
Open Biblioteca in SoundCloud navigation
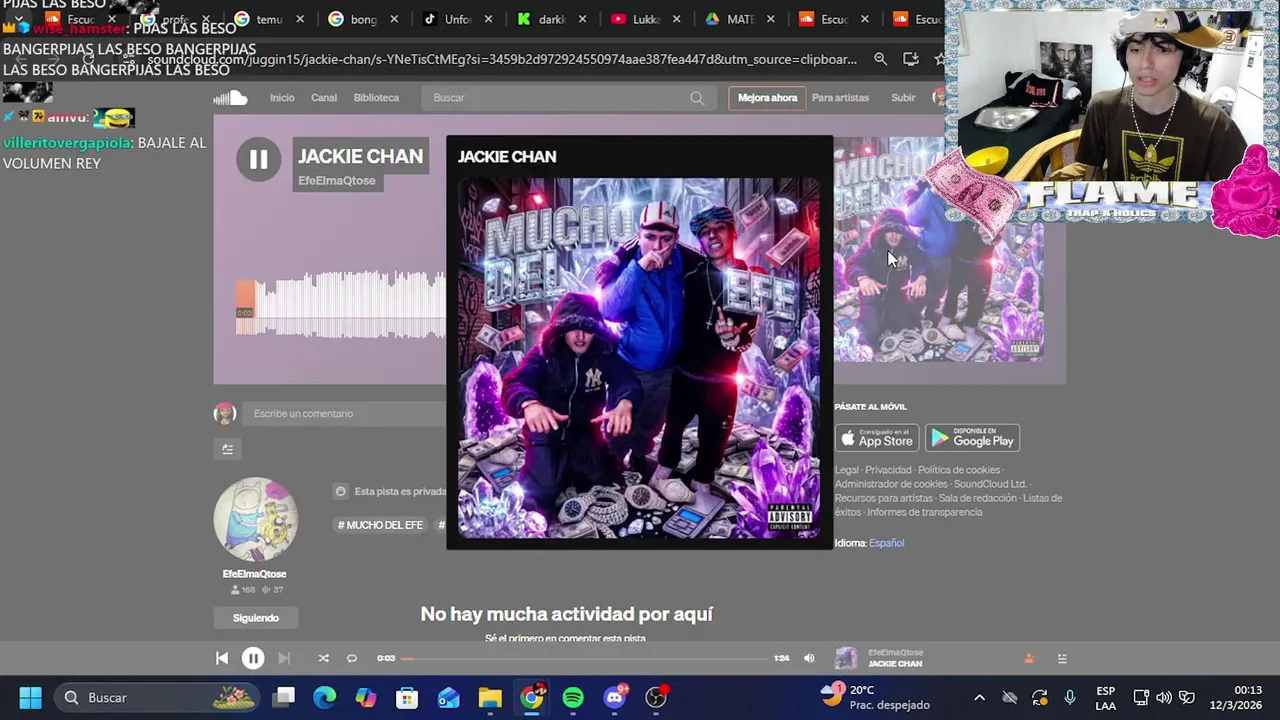tap(376, 98)
